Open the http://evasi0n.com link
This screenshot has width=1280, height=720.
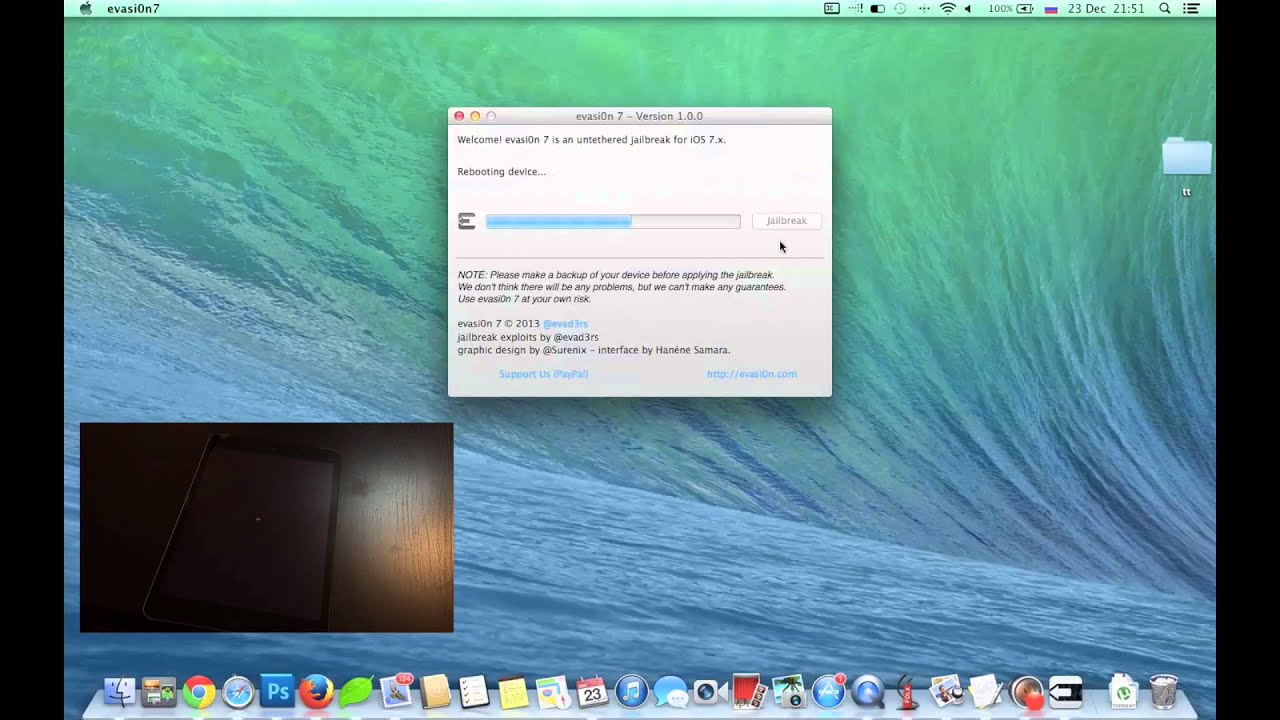pos(752,374)
